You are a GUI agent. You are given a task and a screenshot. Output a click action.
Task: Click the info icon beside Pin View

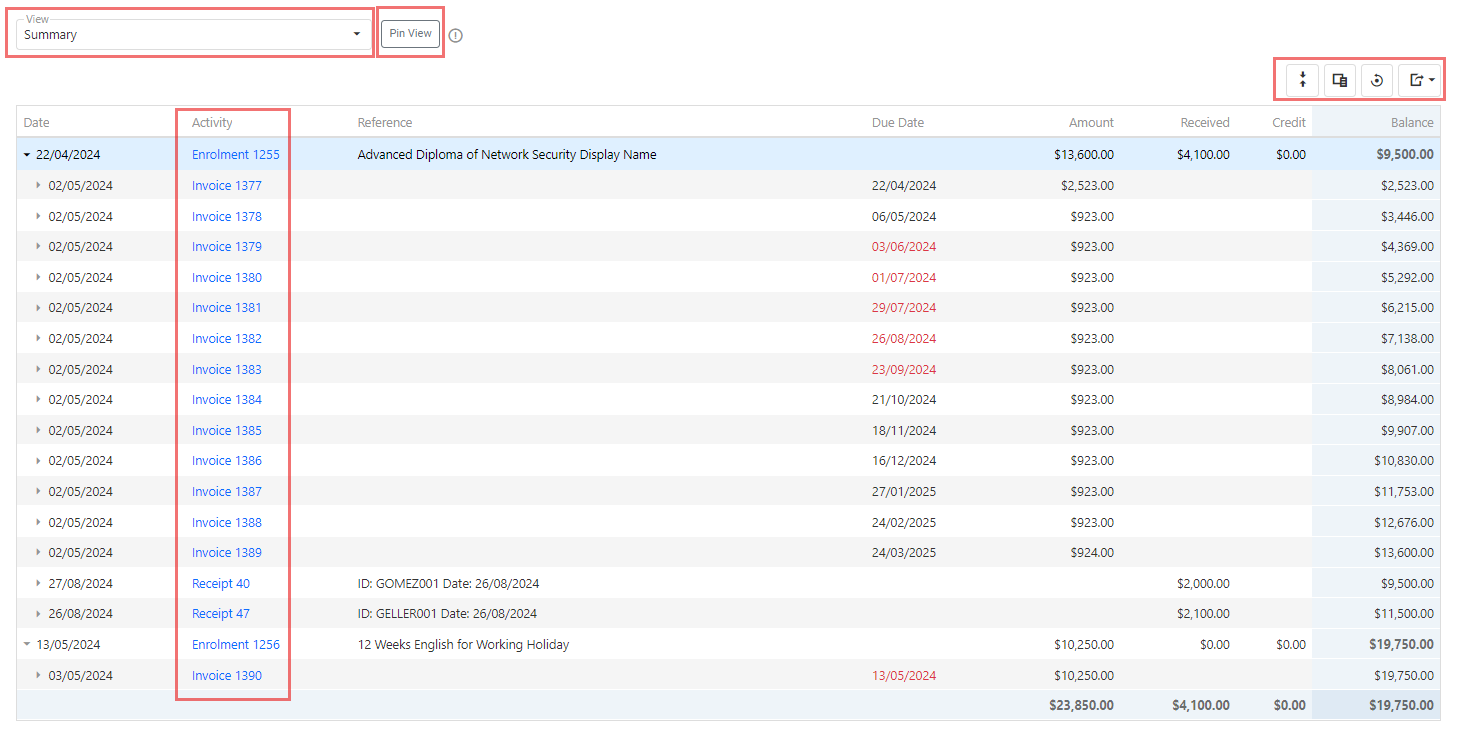[x=456, y=35]
